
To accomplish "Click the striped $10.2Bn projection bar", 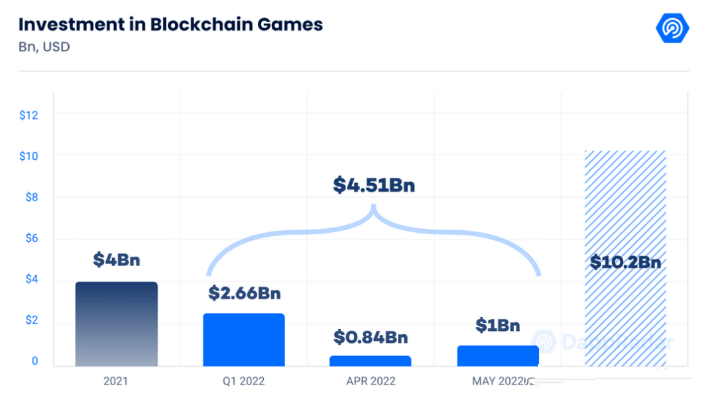I will pyautogui.click(x=625, y=258).
